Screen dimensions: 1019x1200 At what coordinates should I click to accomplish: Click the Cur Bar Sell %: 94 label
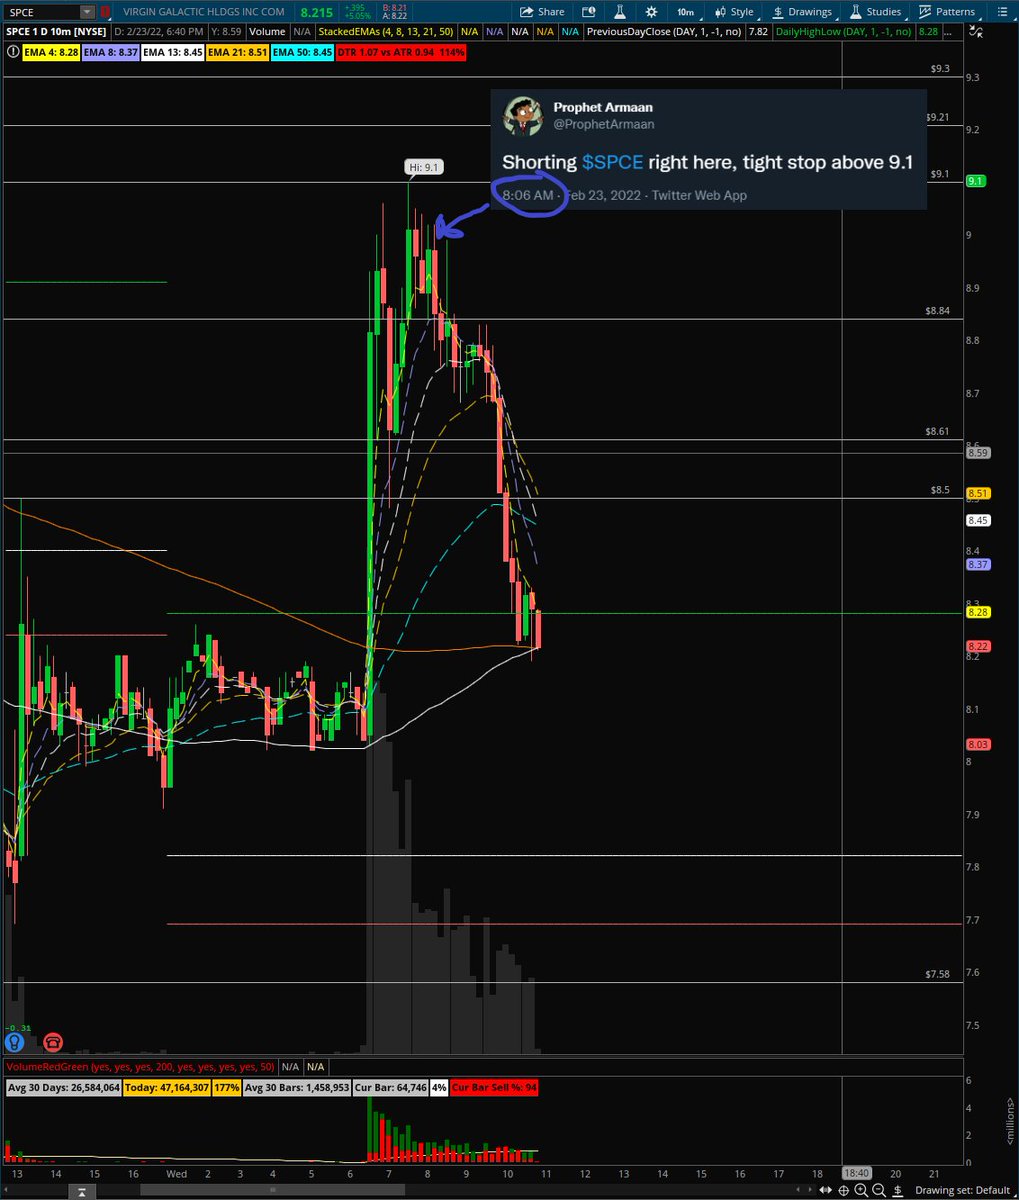495,1087
